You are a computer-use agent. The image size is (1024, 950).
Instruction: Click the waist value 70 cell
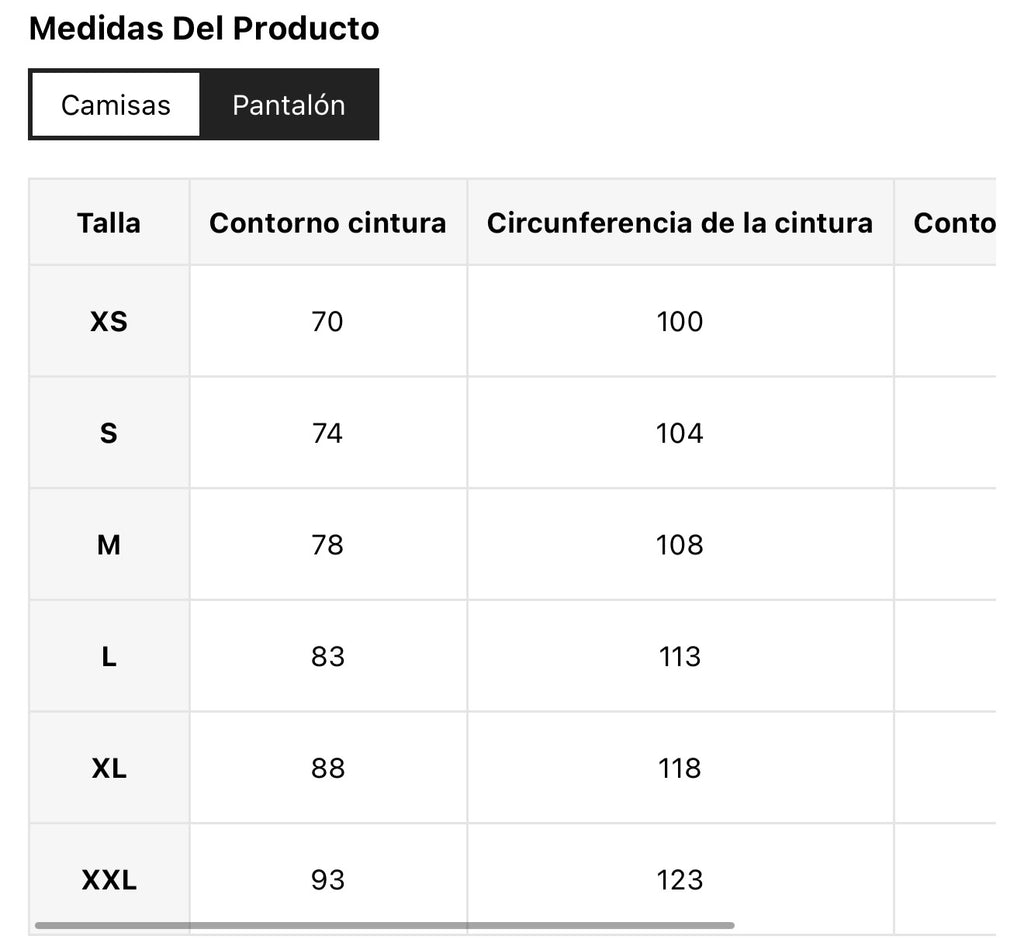(x=328, y=321)
